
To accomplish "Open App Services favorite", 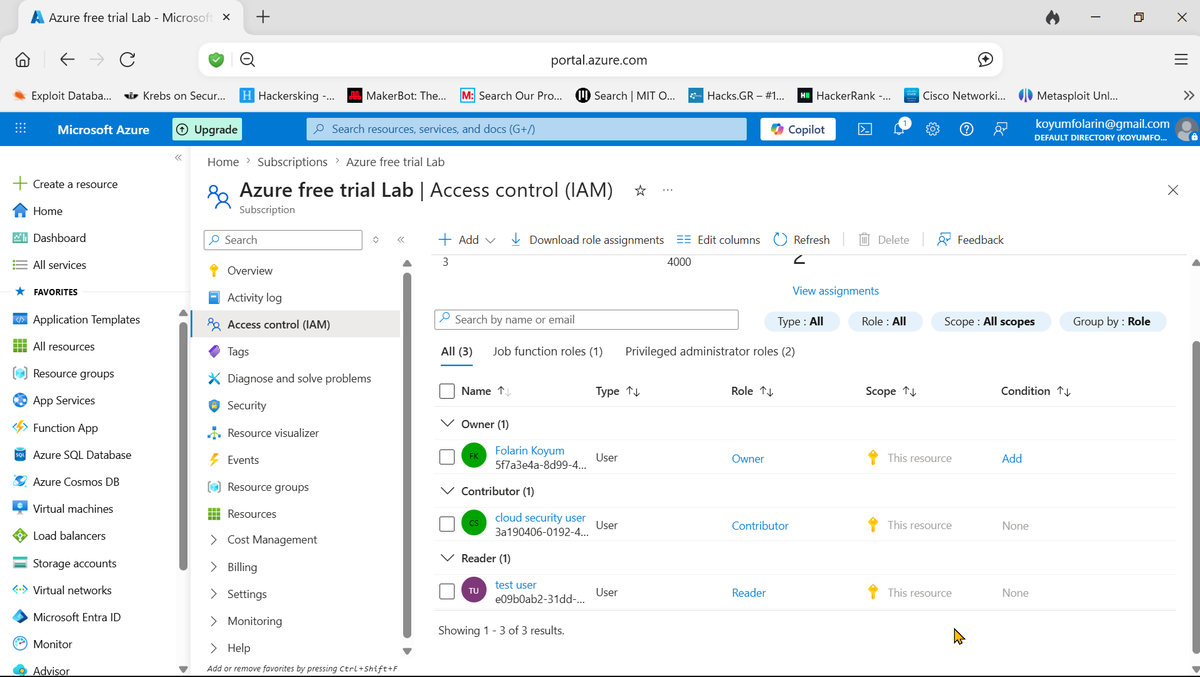I will coord(54,401).
